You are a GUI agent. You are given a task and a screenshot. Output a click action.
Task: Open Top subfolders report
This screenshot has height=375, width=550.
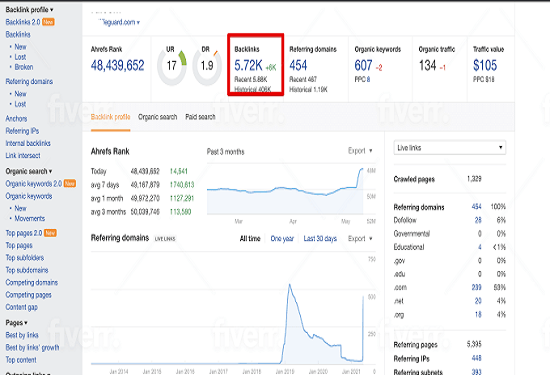pyautogui.click(x=25, y=257)
